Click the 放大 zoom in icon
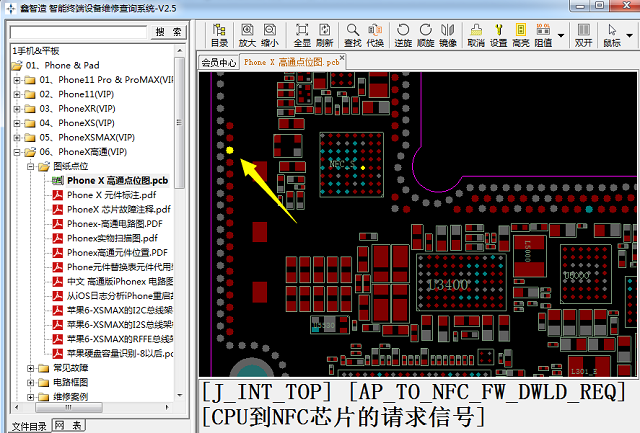This screenshot has height=433, width=640. pyautogui.click(x=247, y=35)
